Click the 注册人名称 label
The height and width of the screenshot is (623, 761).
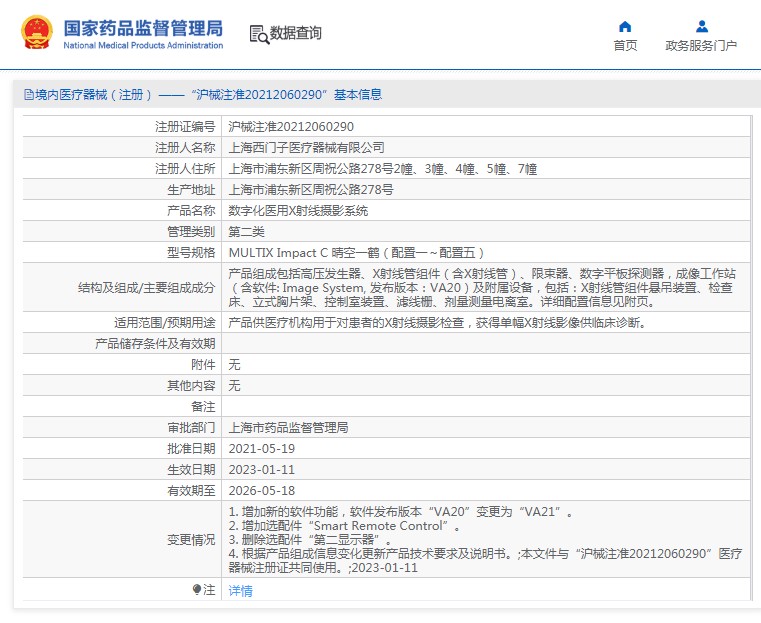pyautogui.click(x=185, y=148)
